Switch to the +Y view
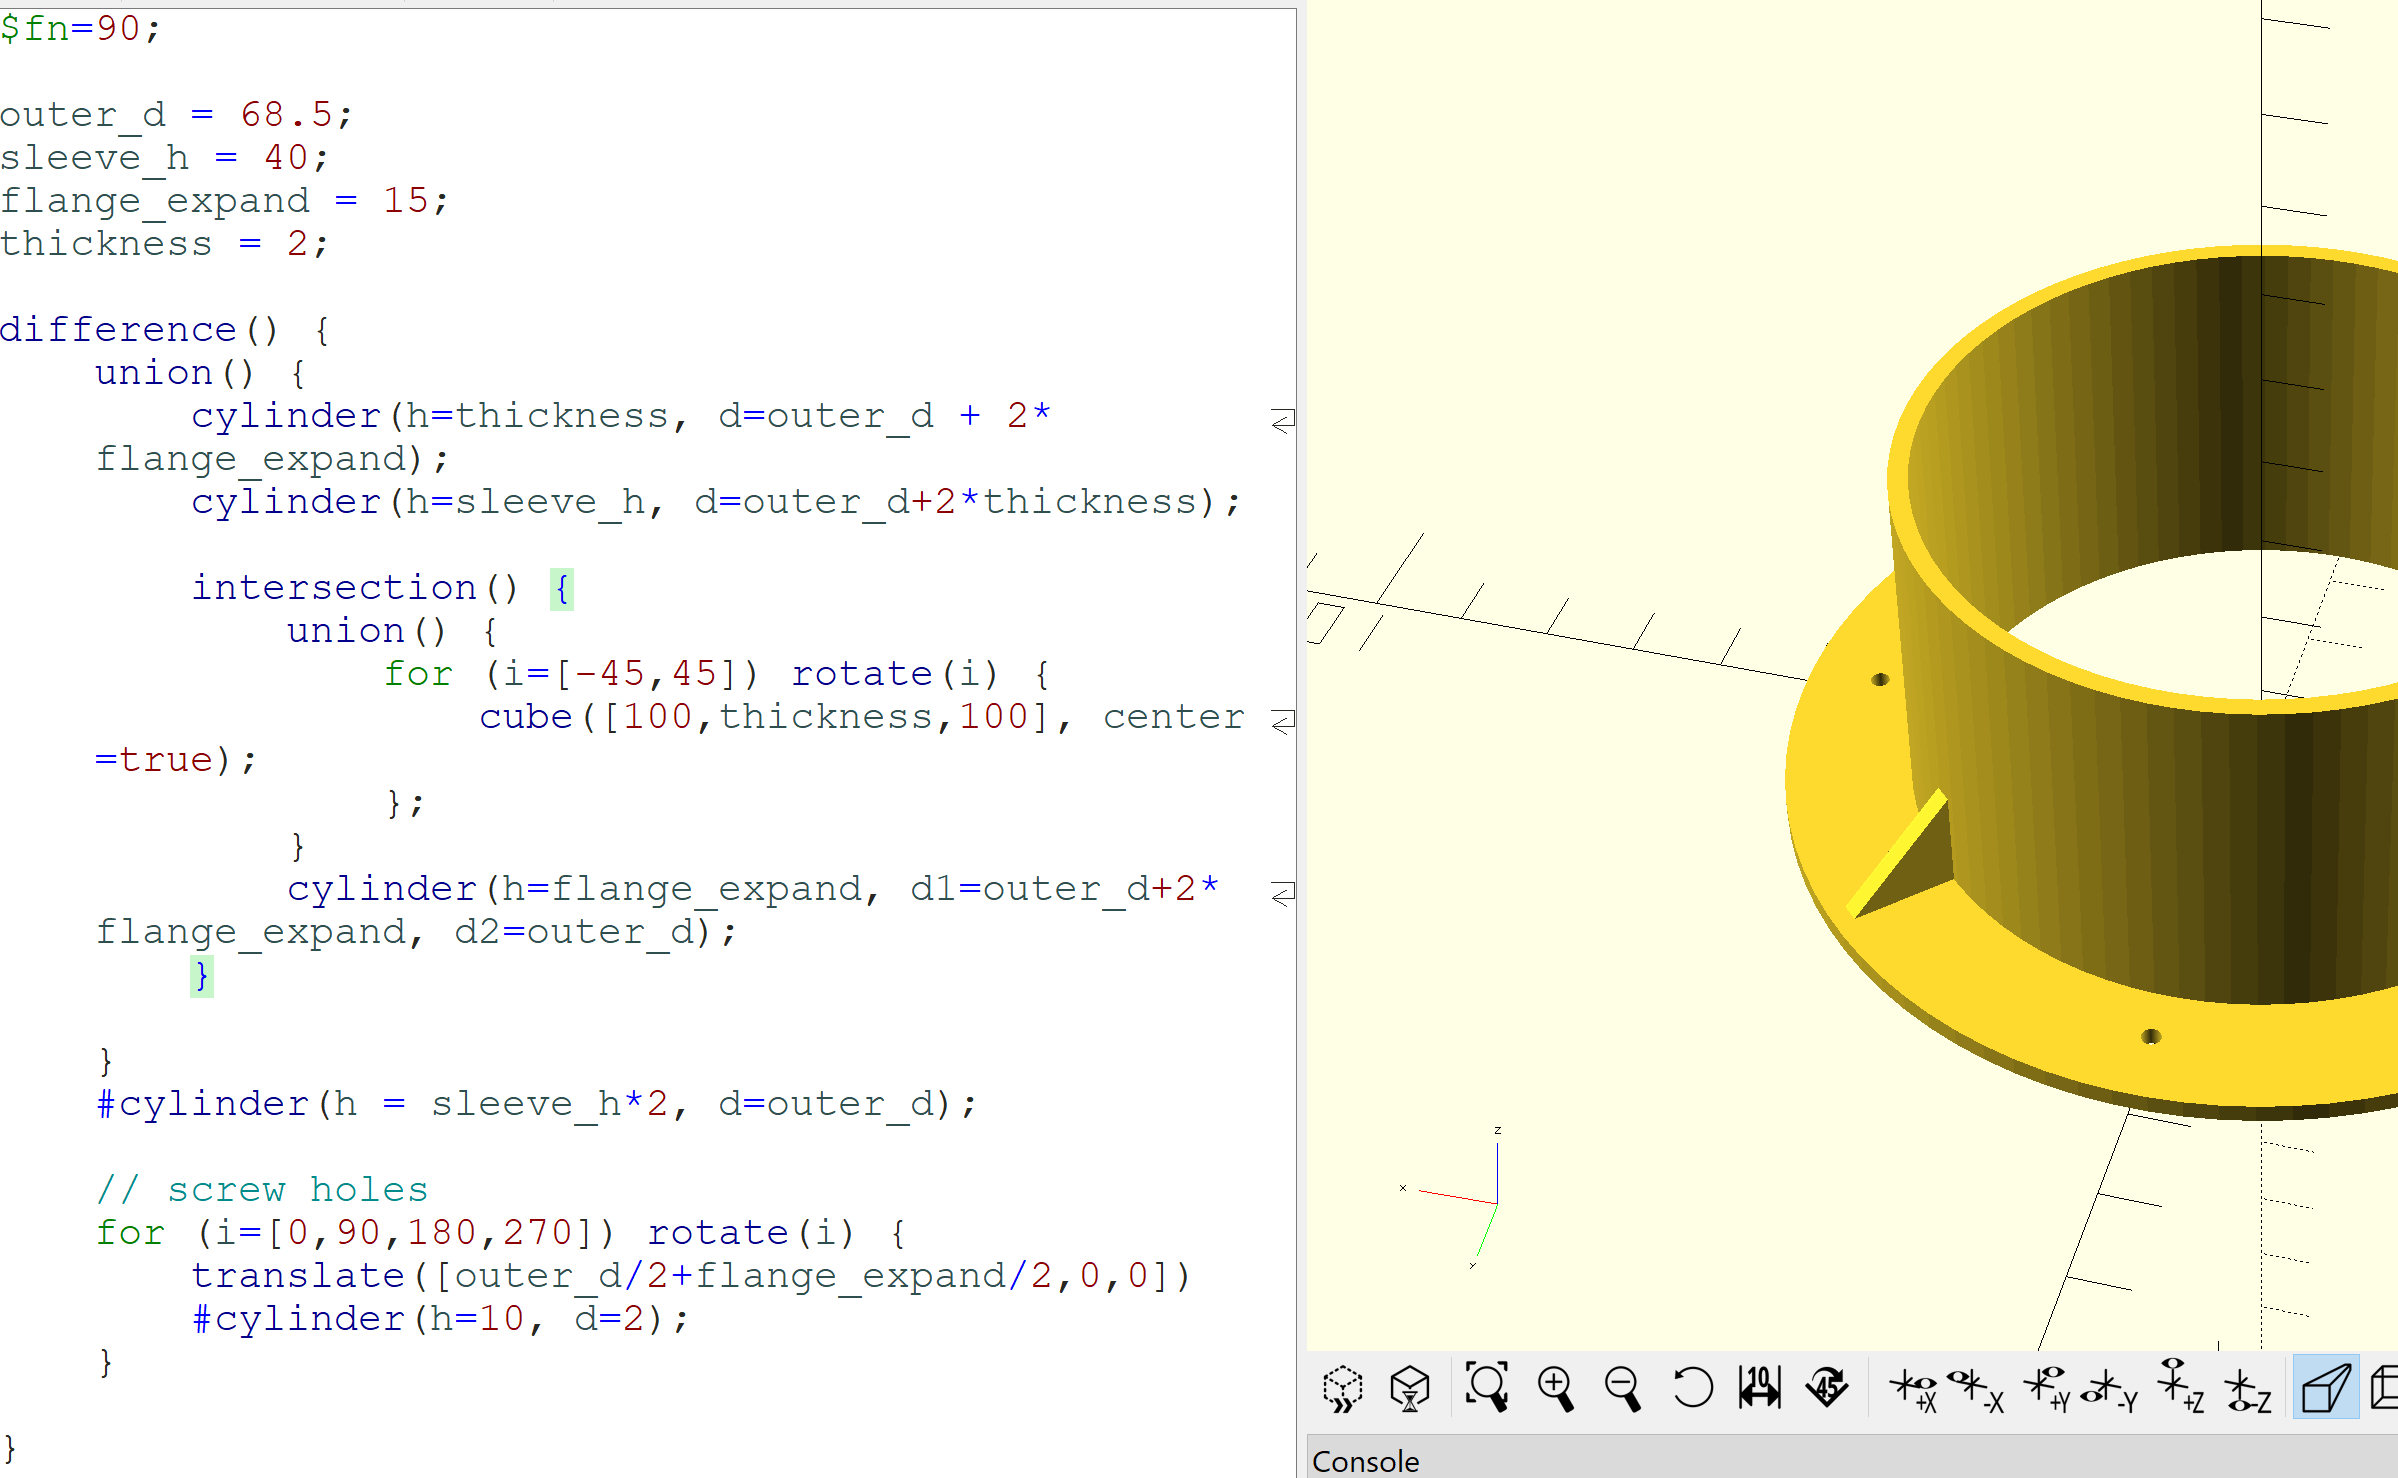This screenshot has width=2398, height=1478. 2046,1390
